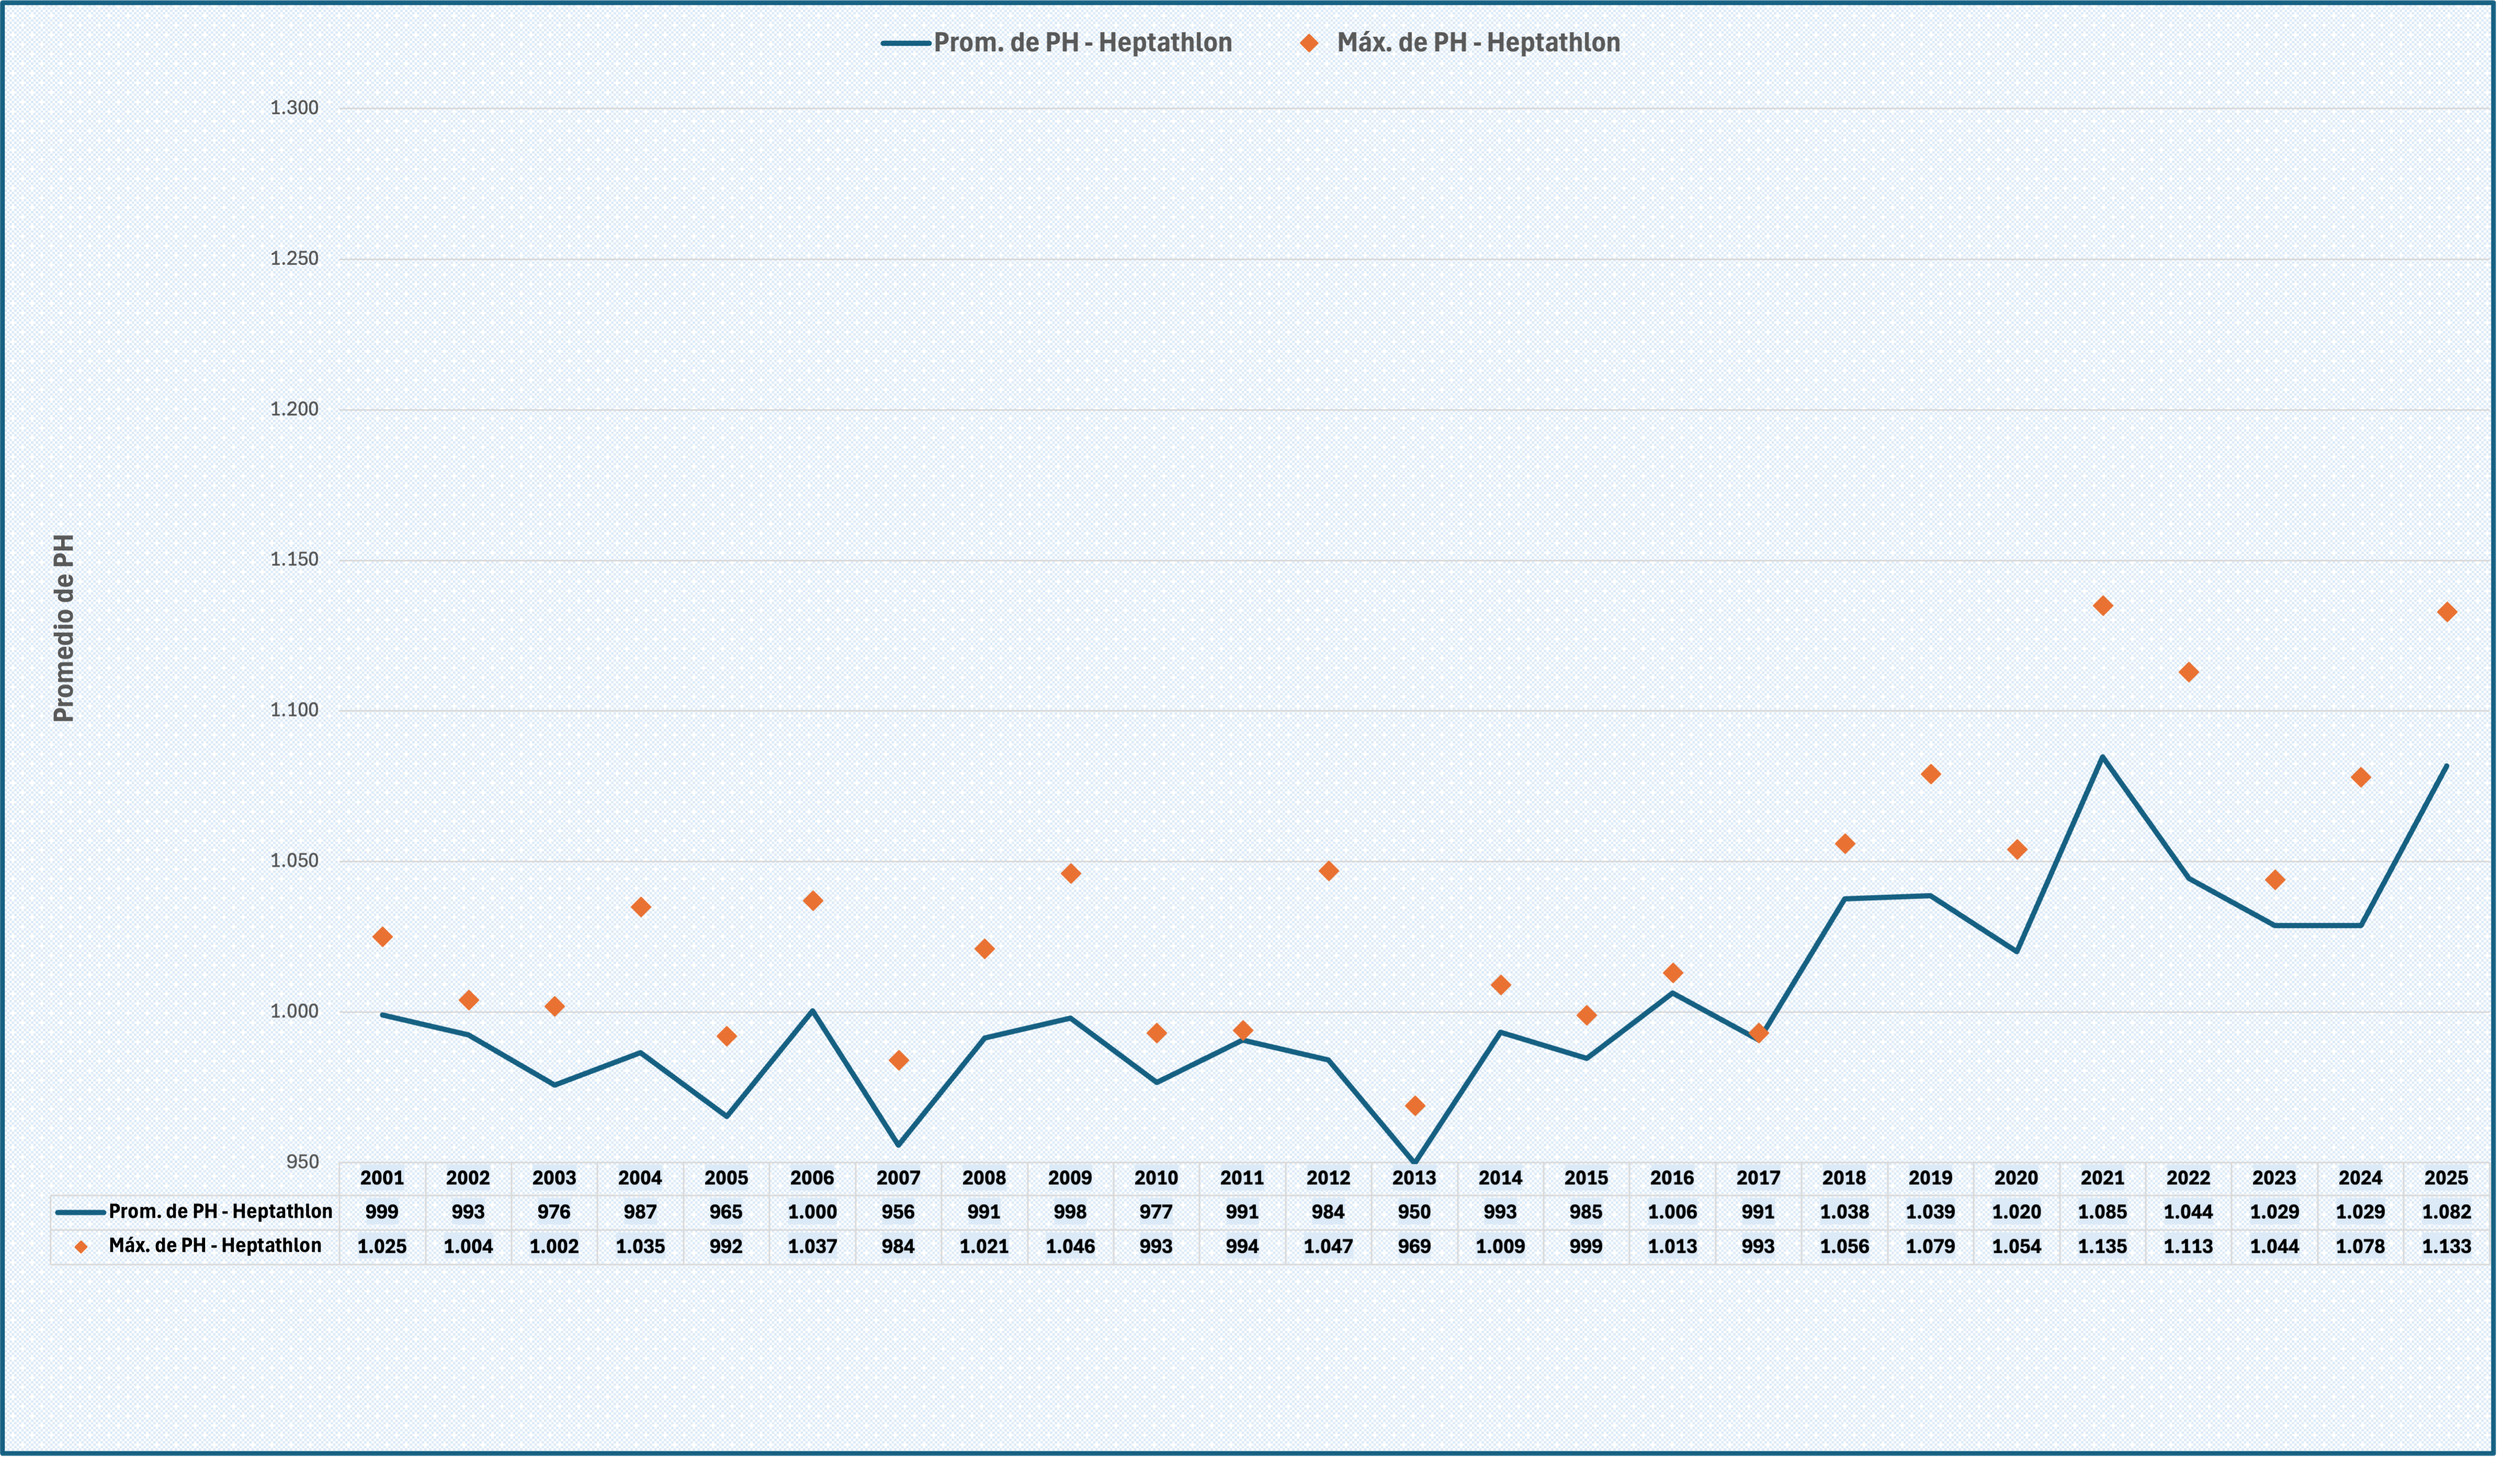Select the 2025 Máx. diamond marker at 1.133
The height and width of the screenshot is (1460, 2500).
tap(2446, 612)
